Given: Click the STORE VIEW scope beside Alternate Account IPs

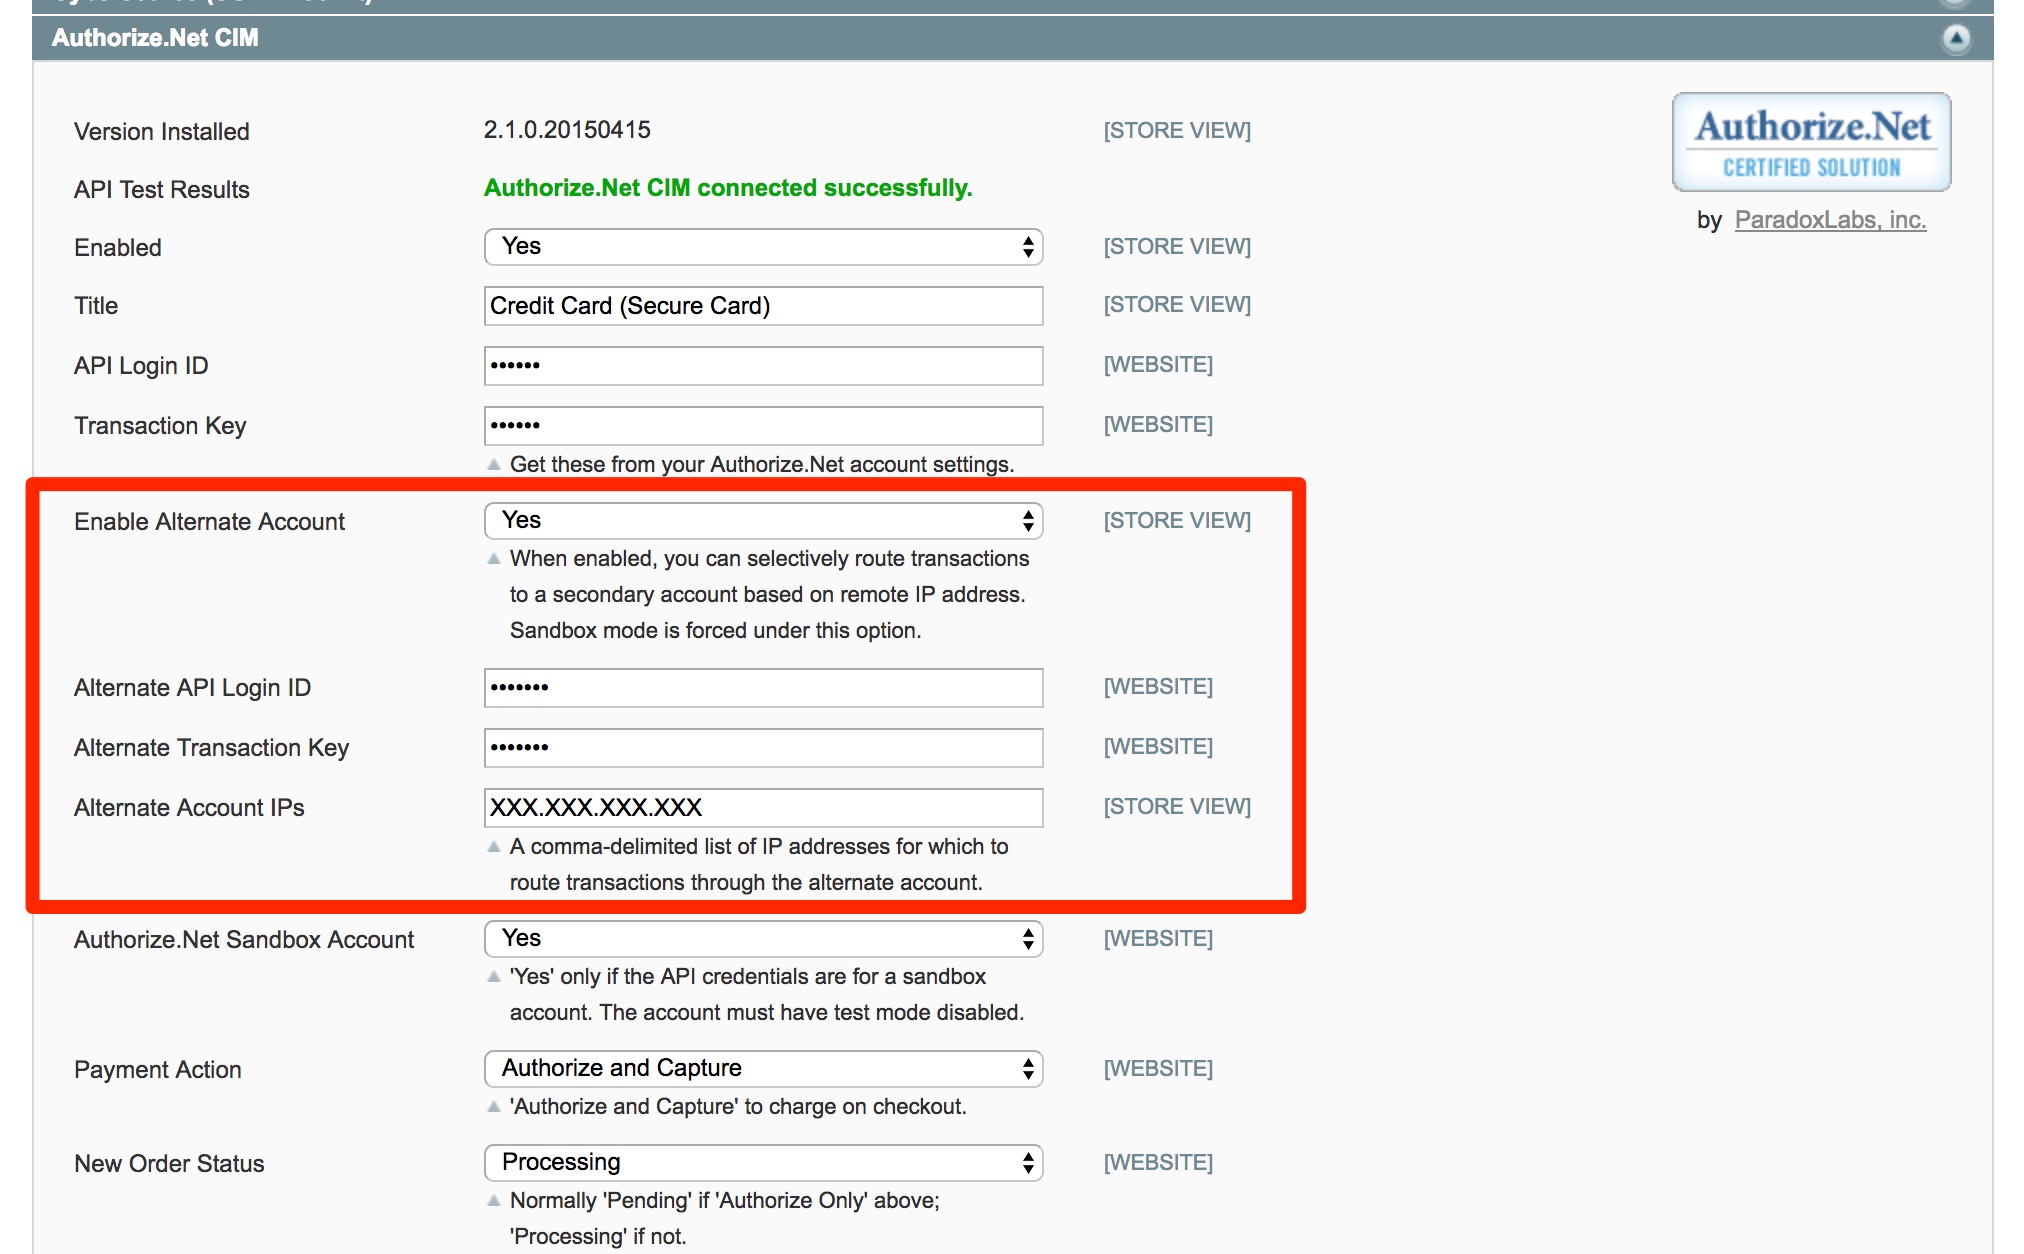Looking at the screenshot, I should tap(1177, 807).
